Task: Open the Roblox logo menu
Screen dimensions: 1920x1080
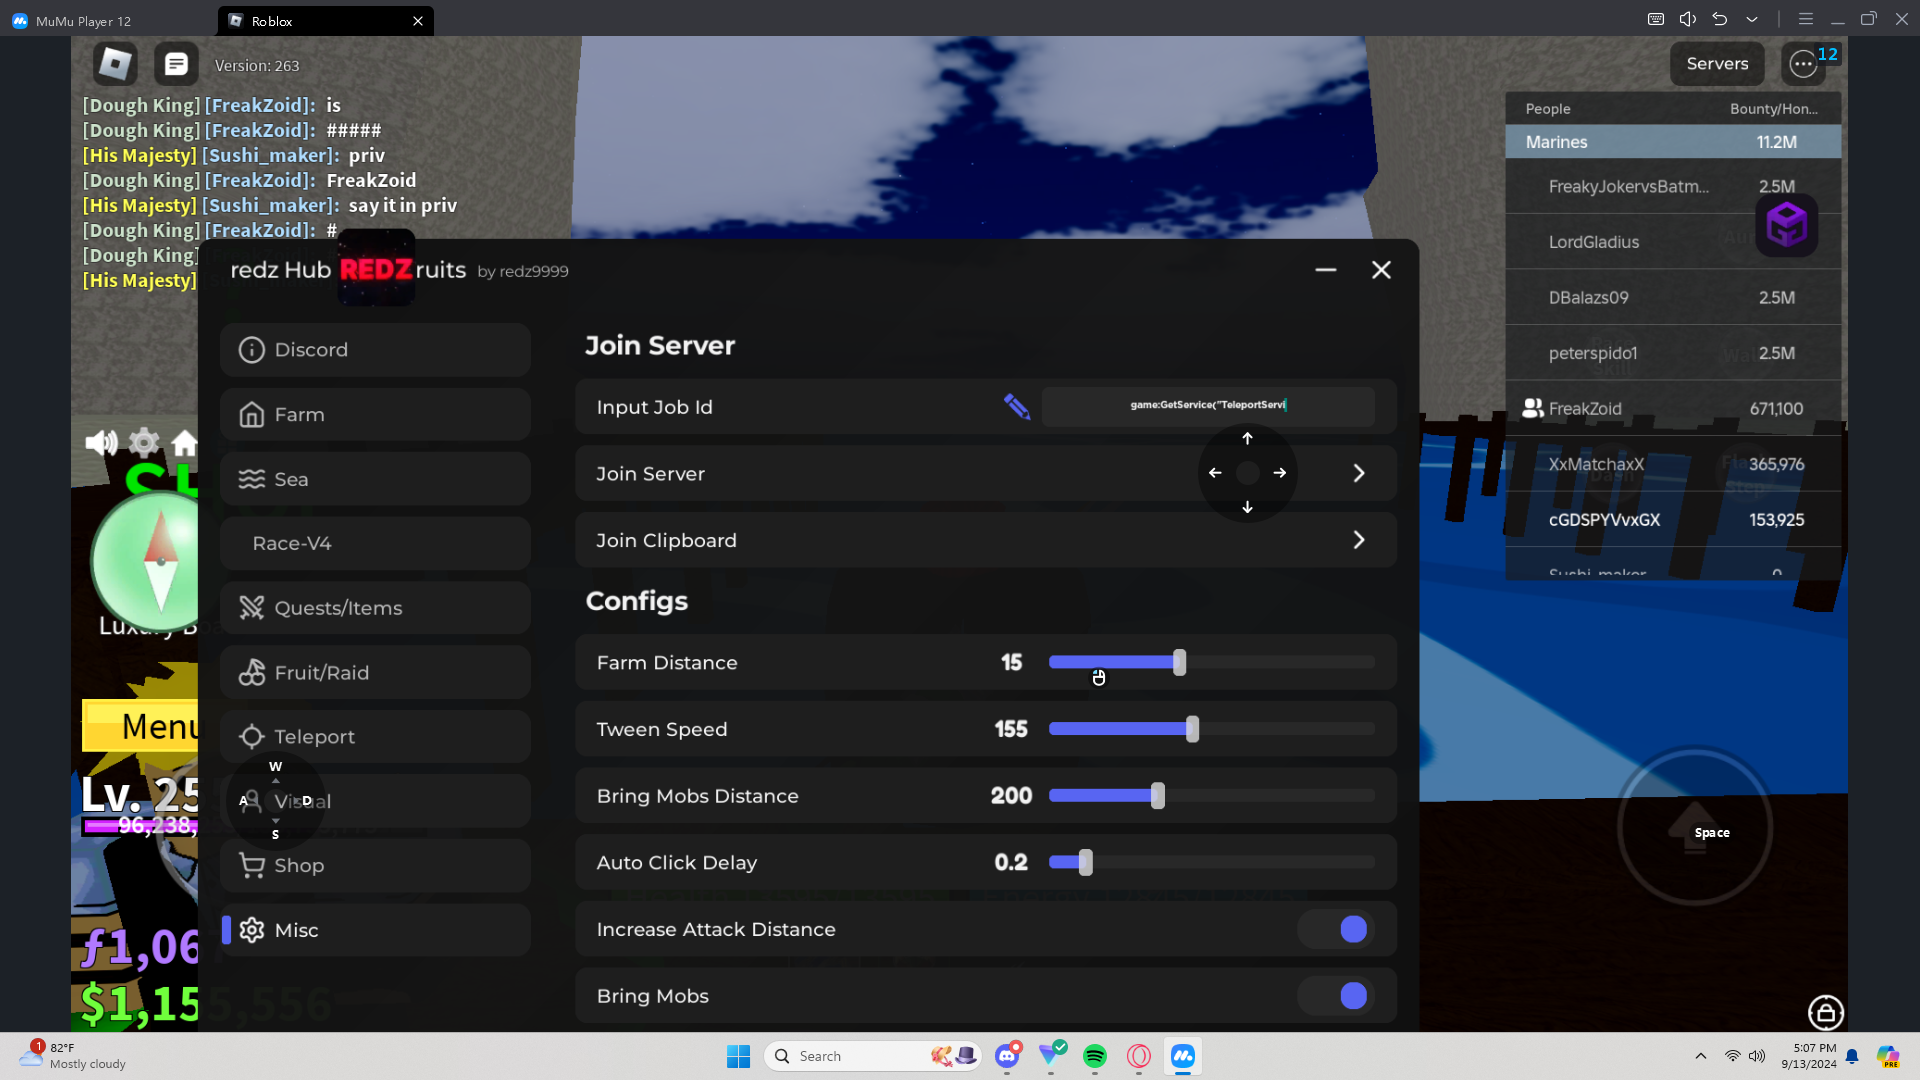Action: click(115, 64)
